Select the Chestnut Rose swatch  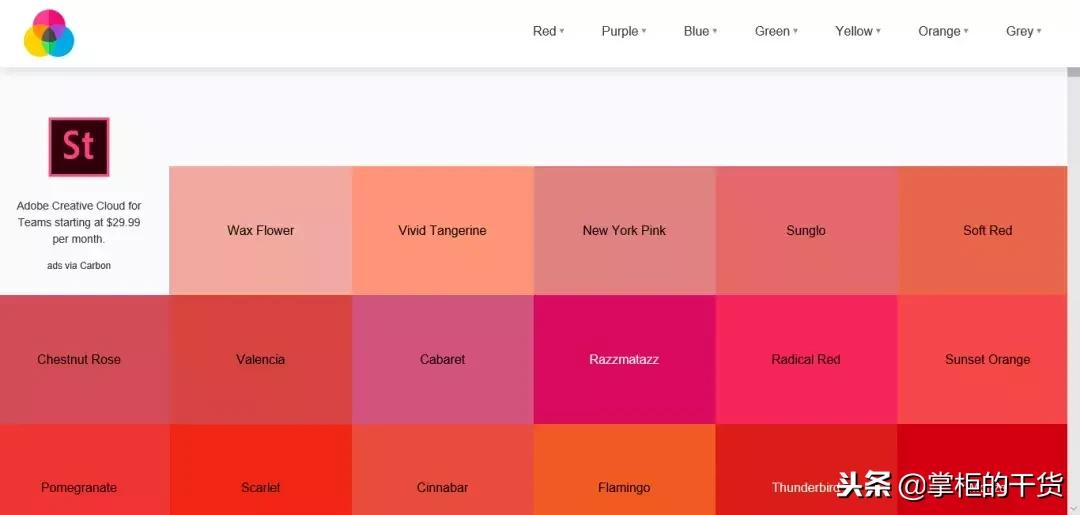[x=79, y=359]
